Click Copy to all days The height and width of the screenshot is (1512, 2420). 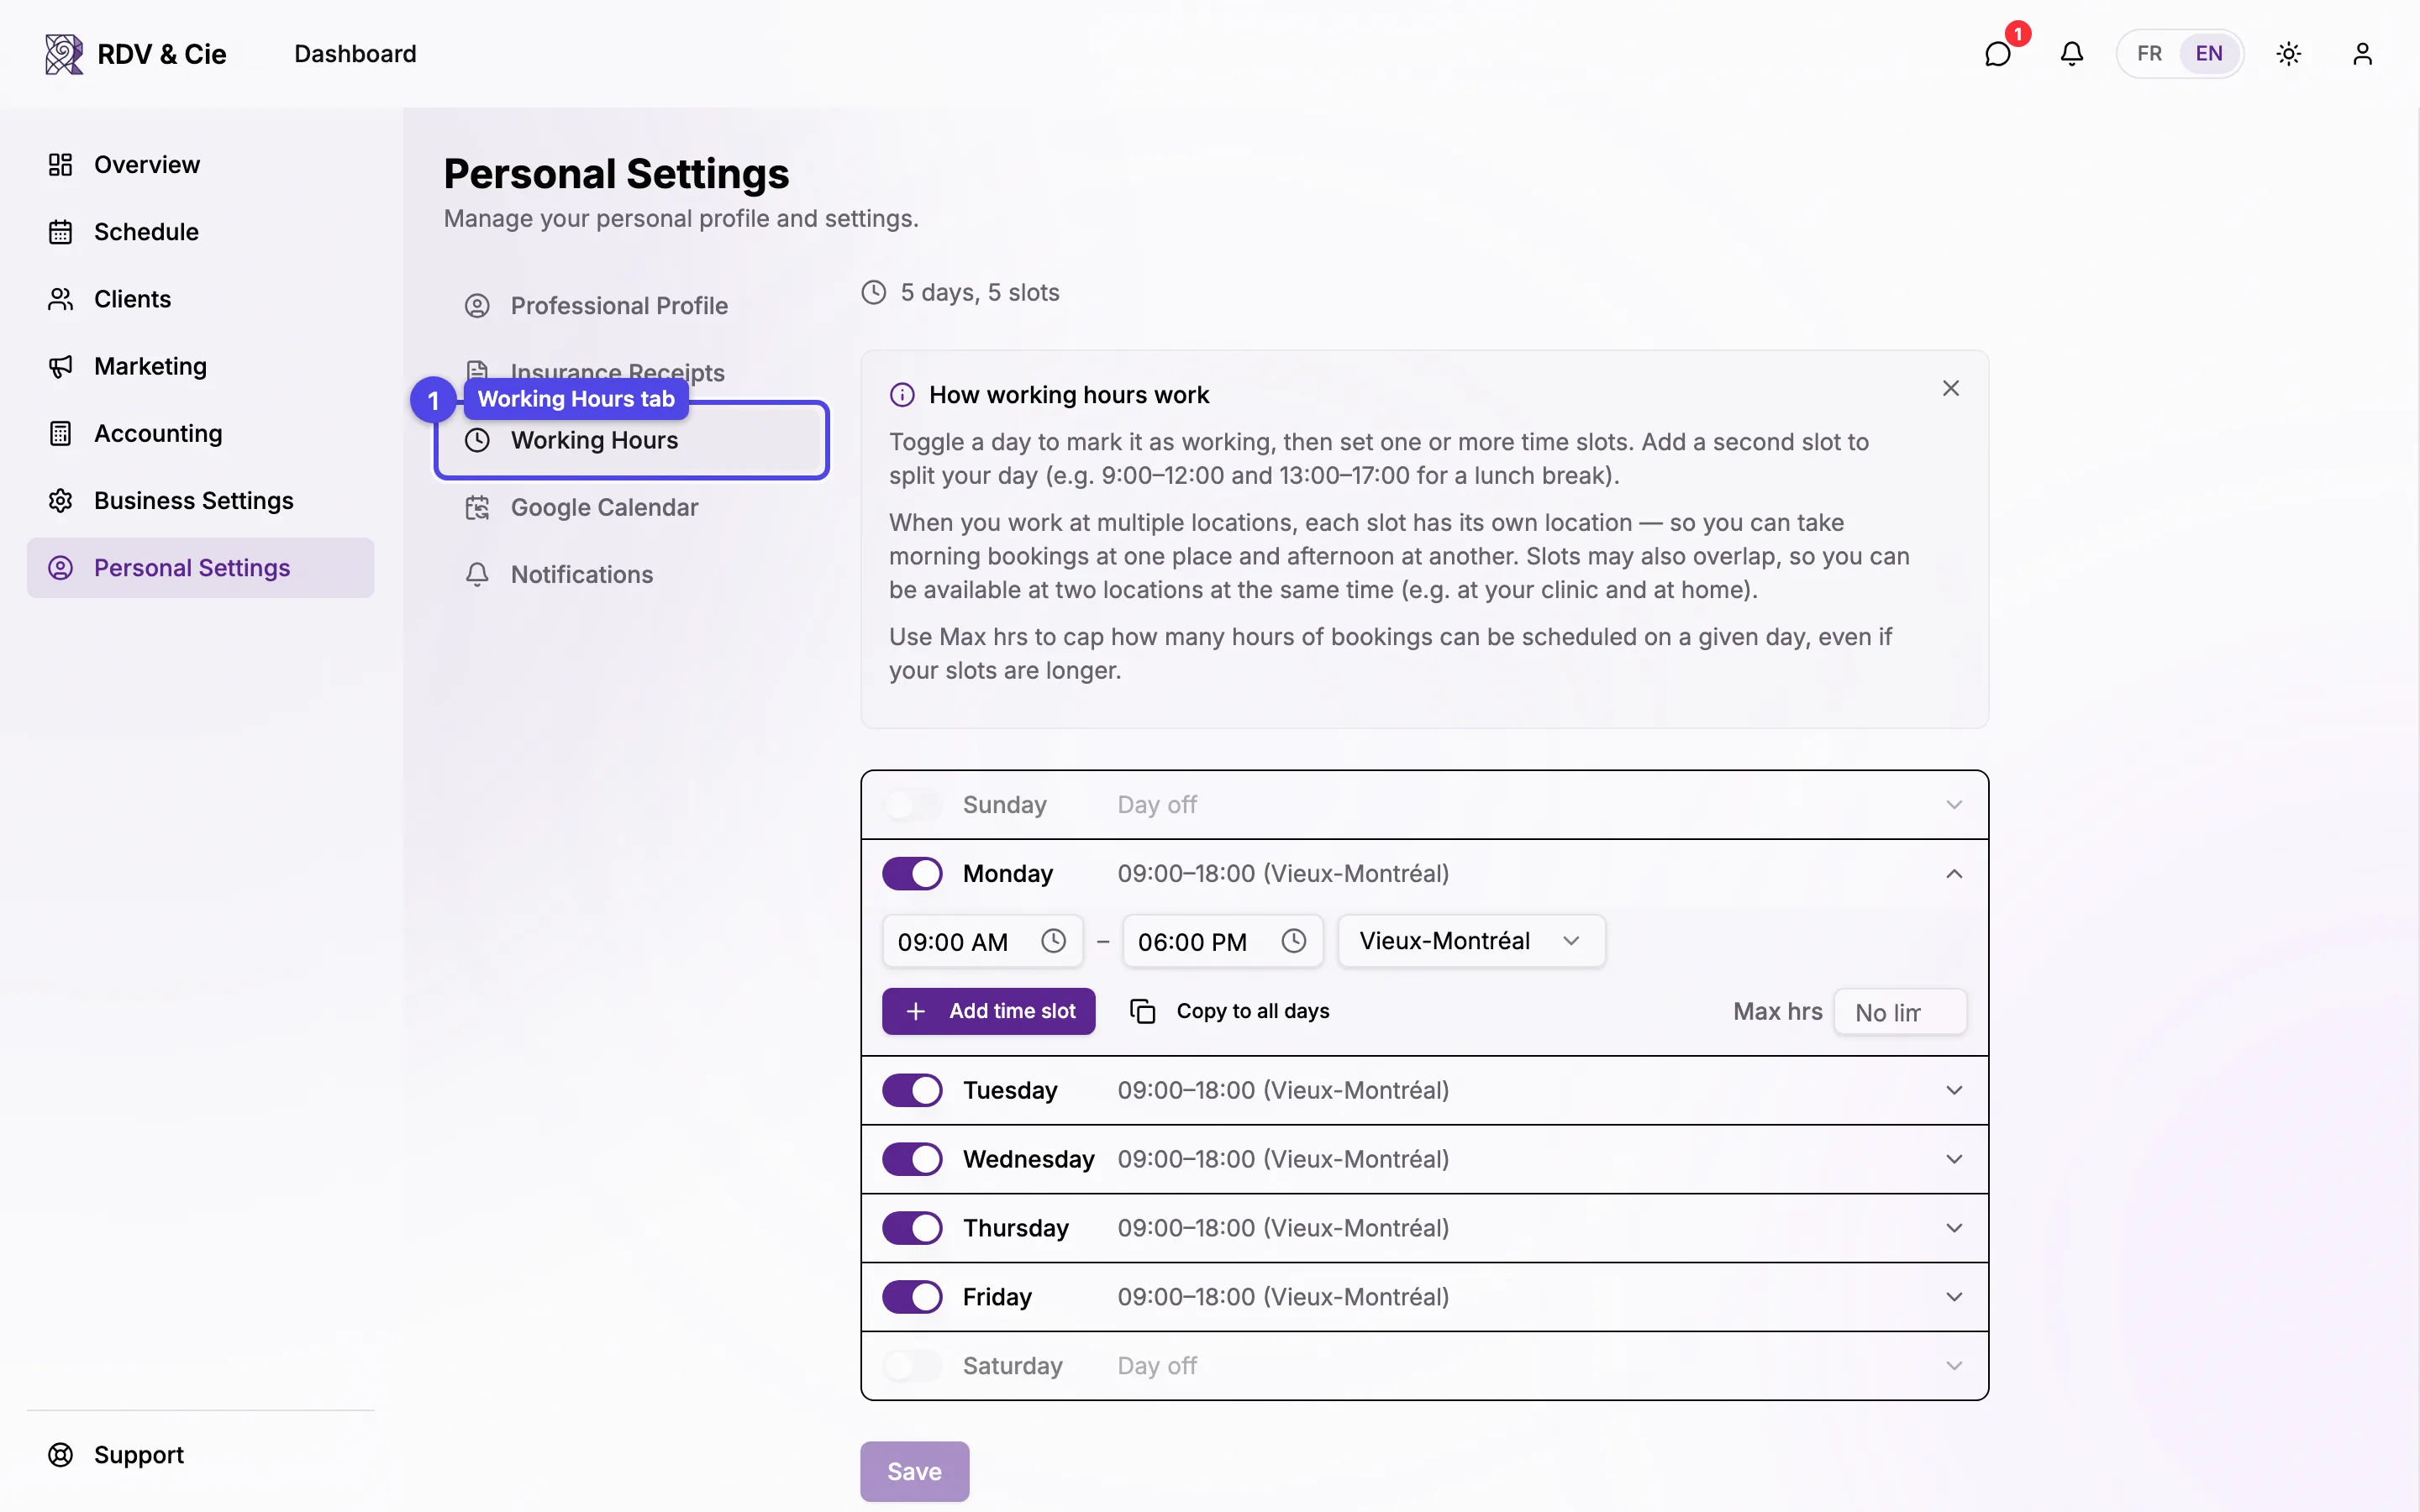coord(1230,1011)
